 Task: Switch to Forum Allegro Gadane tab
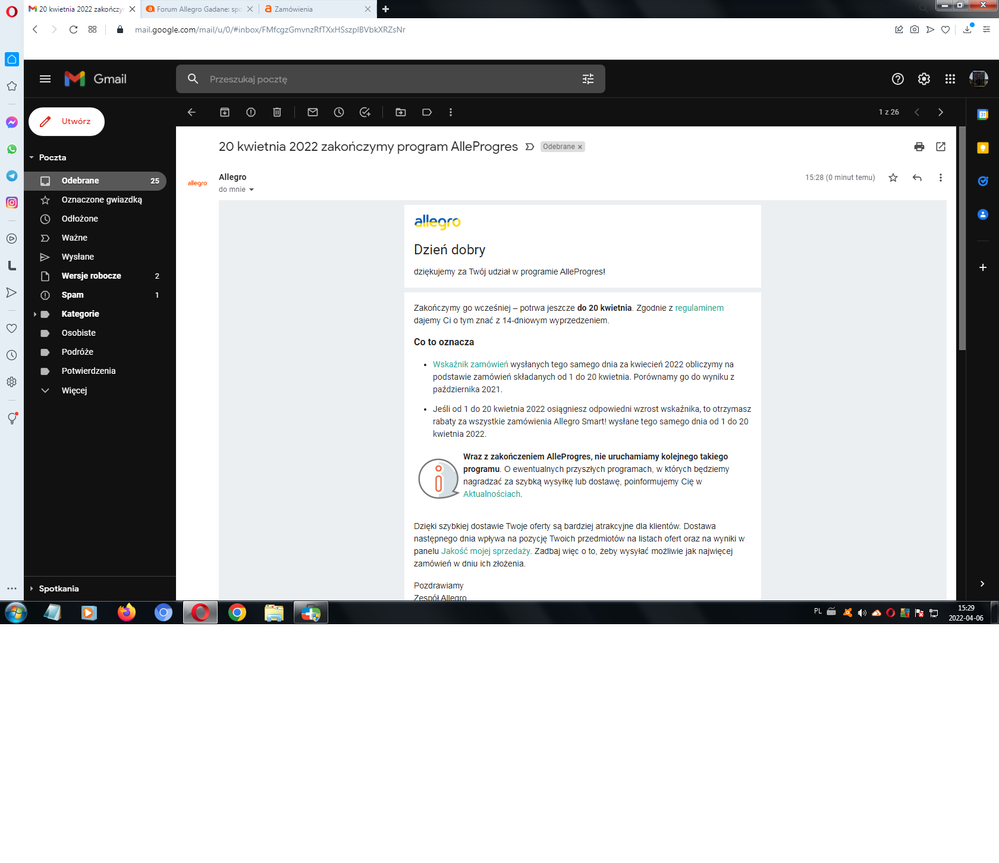point(199,9)
